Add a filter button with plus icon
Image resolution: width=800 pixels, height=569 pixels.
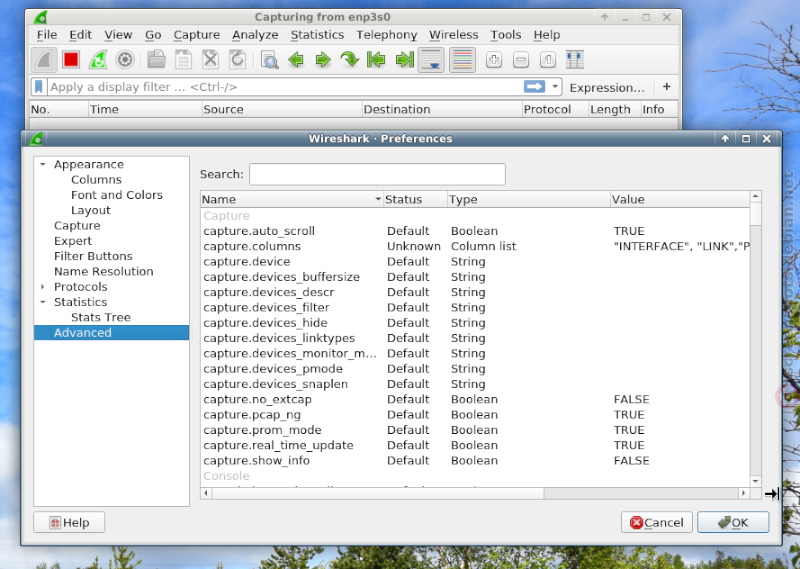666,87
